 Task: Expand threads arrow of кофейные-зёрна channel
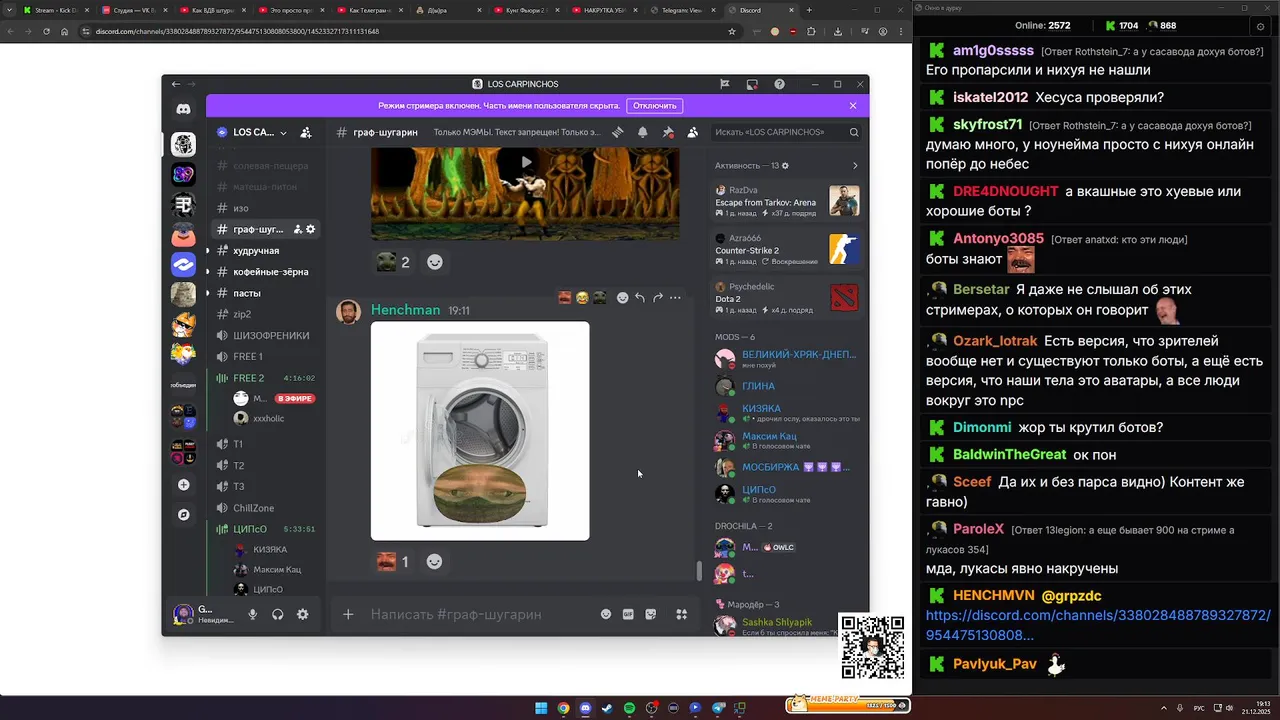tap(208, 272)
